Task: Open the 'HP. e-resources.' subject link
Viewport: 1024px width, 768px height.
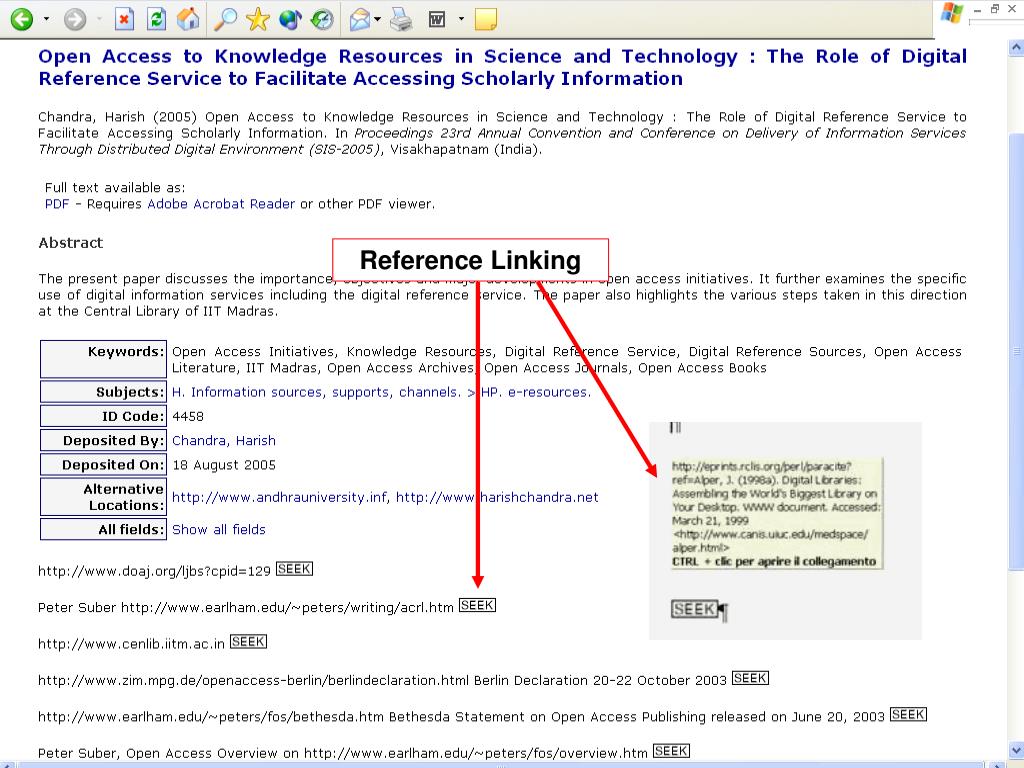Action: (x=536, y=392)
